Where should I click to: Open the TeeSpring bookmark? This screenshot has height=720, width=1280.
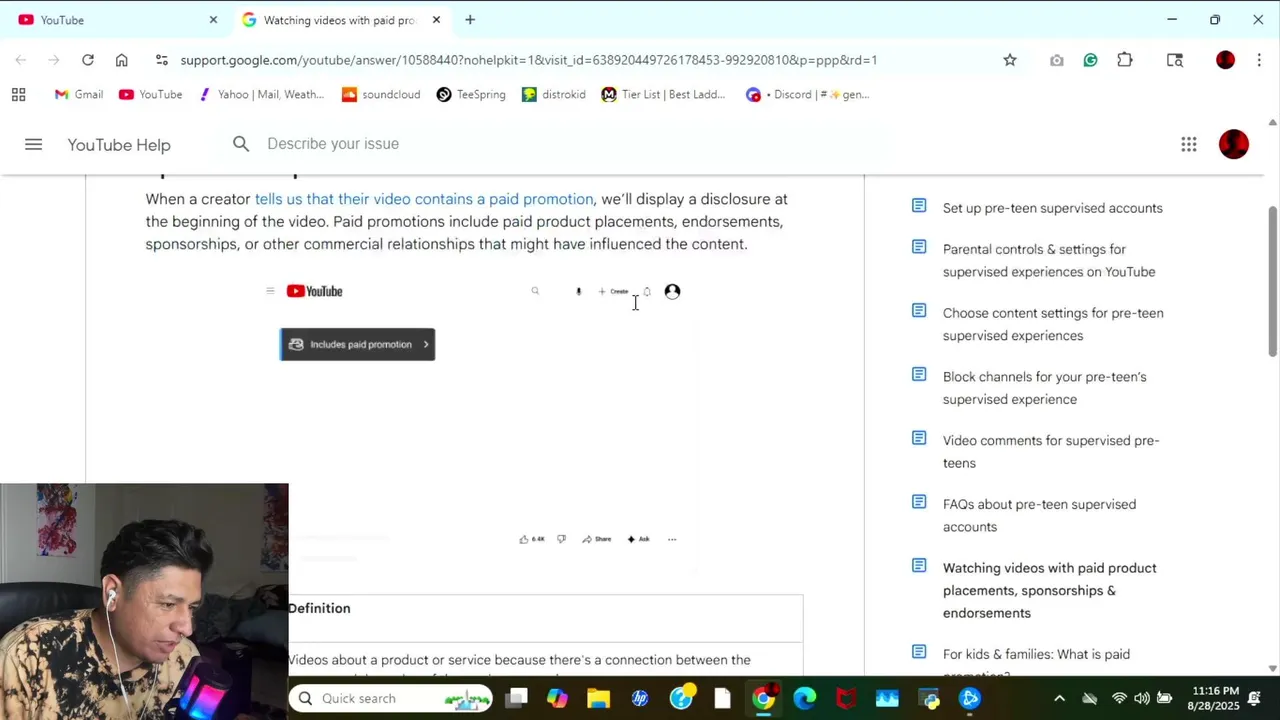click(471, 95)
